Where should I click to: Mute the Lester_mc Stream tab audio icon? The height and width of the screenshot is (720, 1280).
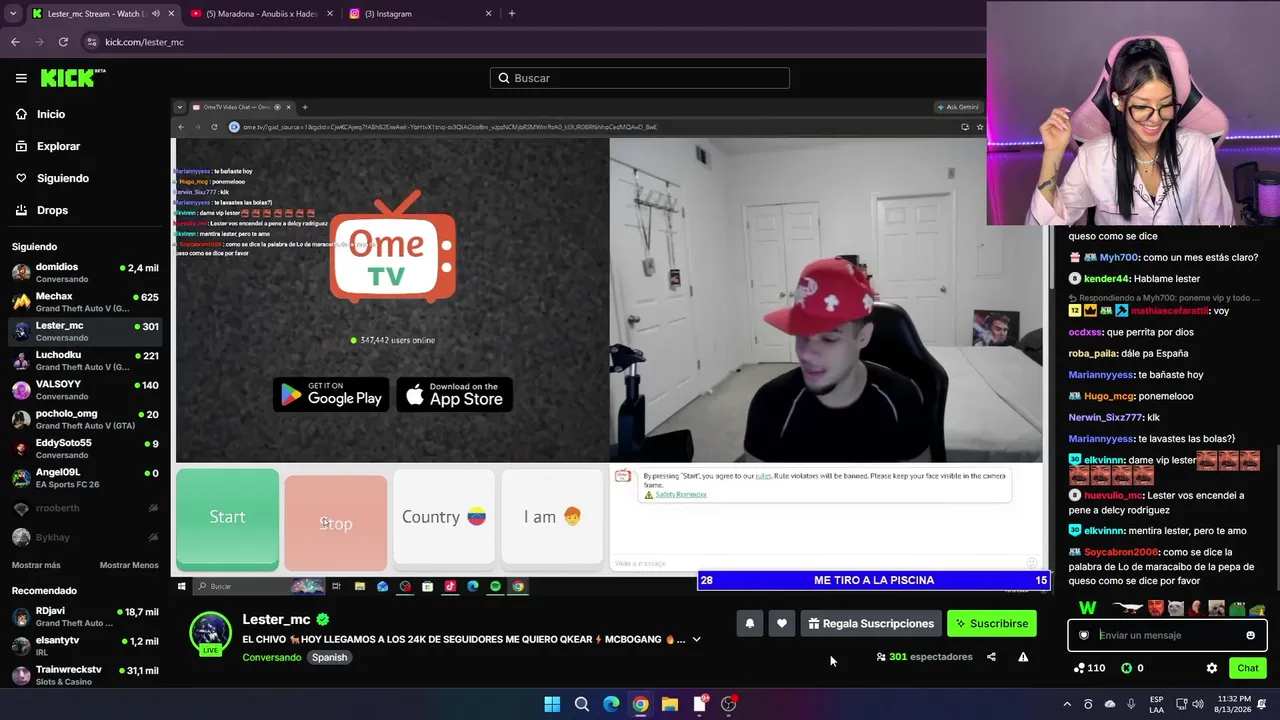pos(155,14)
